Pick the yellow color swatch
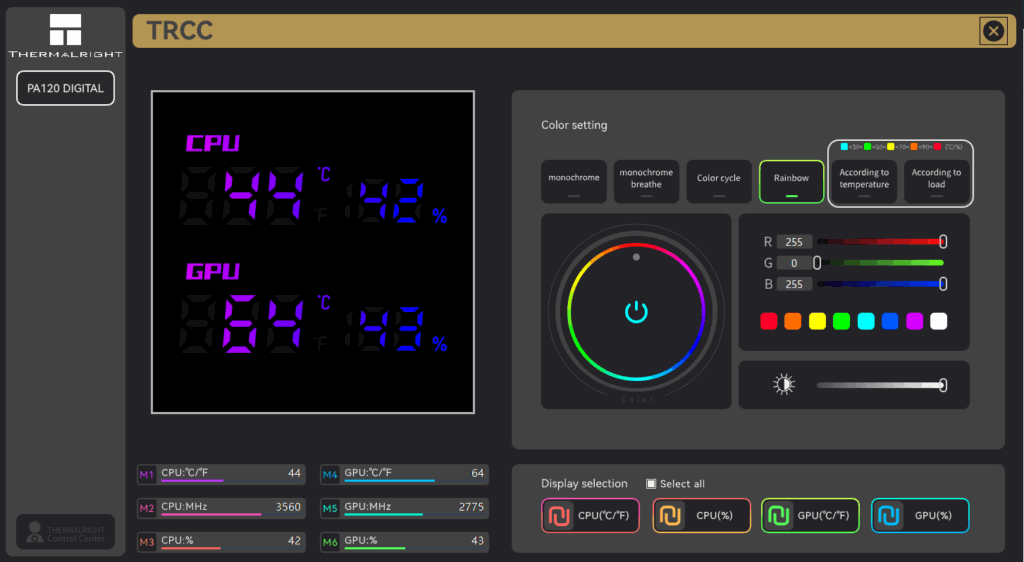Image resolution: width=1024 pixels, height=562 pixels. [817, 321]
